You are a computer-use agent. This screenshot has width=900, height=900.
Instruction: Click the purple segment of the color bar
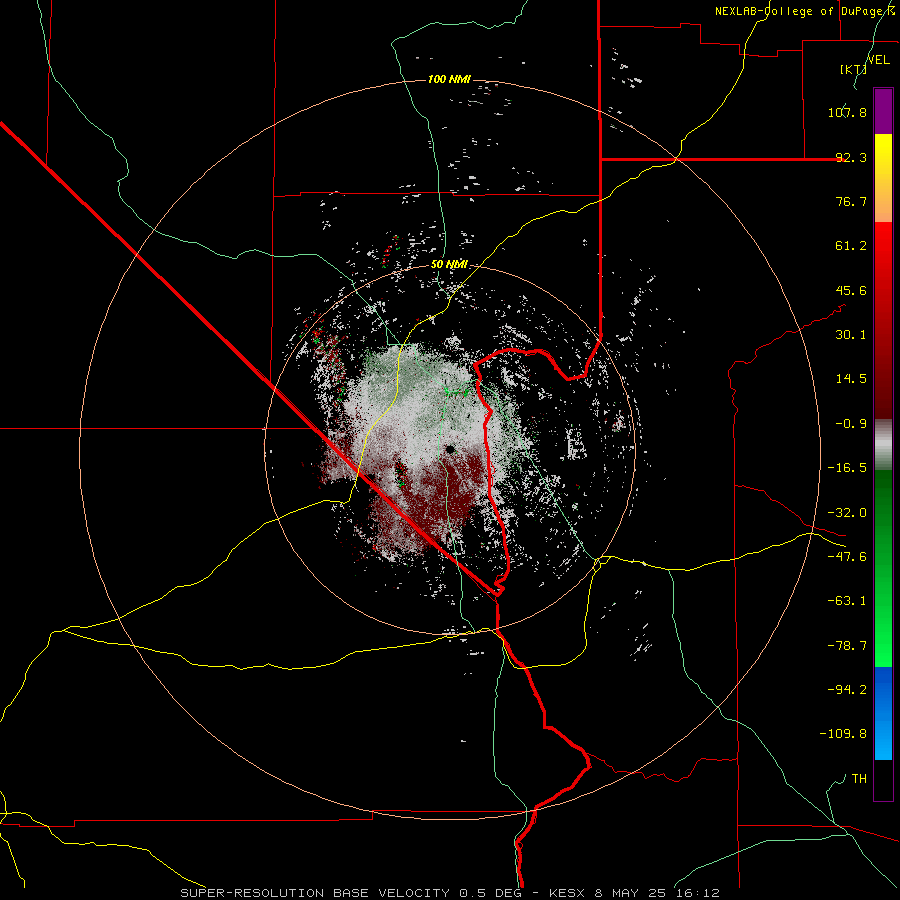883,111
